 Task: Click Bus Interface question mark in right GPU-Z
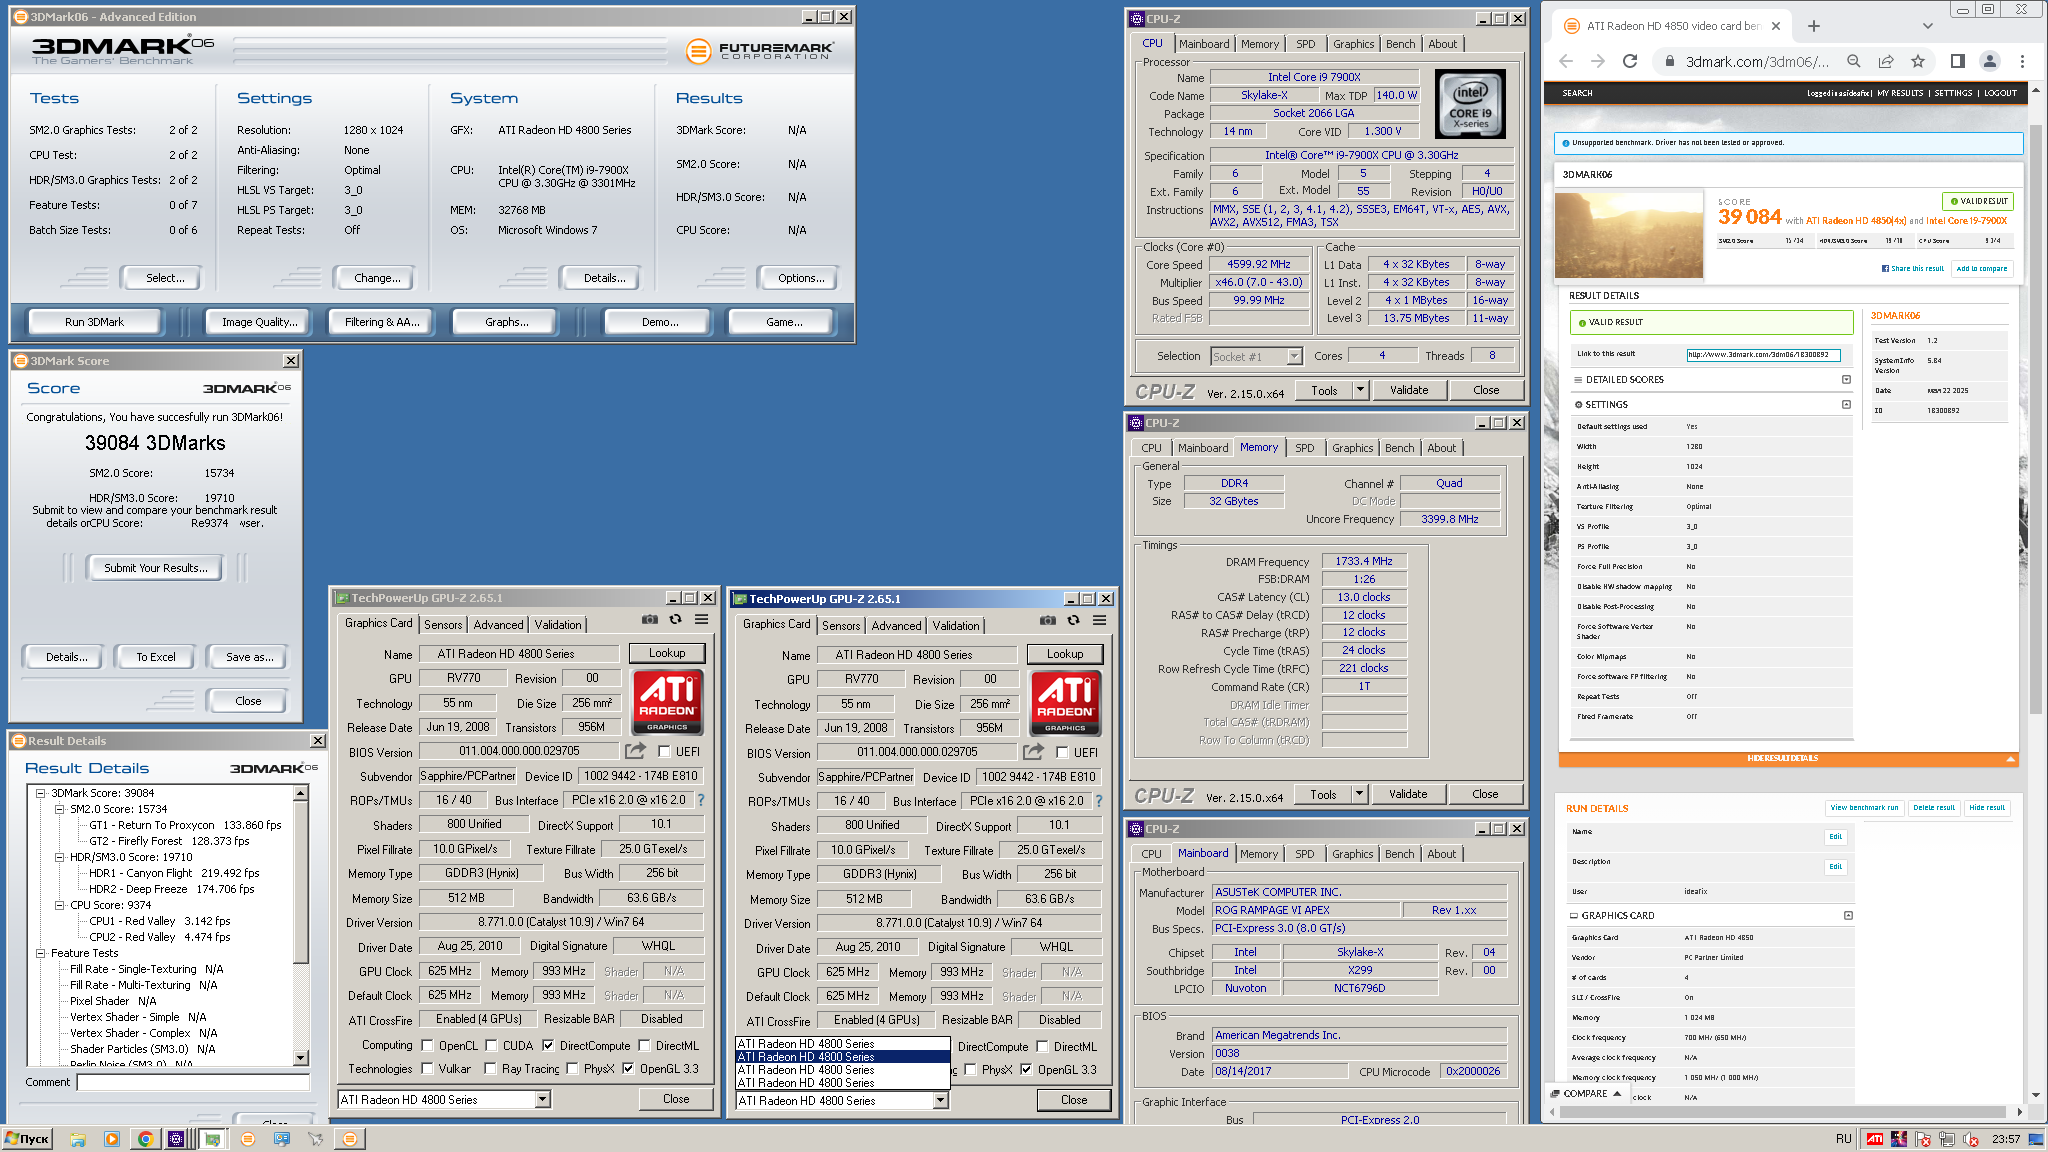coord(1099,801)
